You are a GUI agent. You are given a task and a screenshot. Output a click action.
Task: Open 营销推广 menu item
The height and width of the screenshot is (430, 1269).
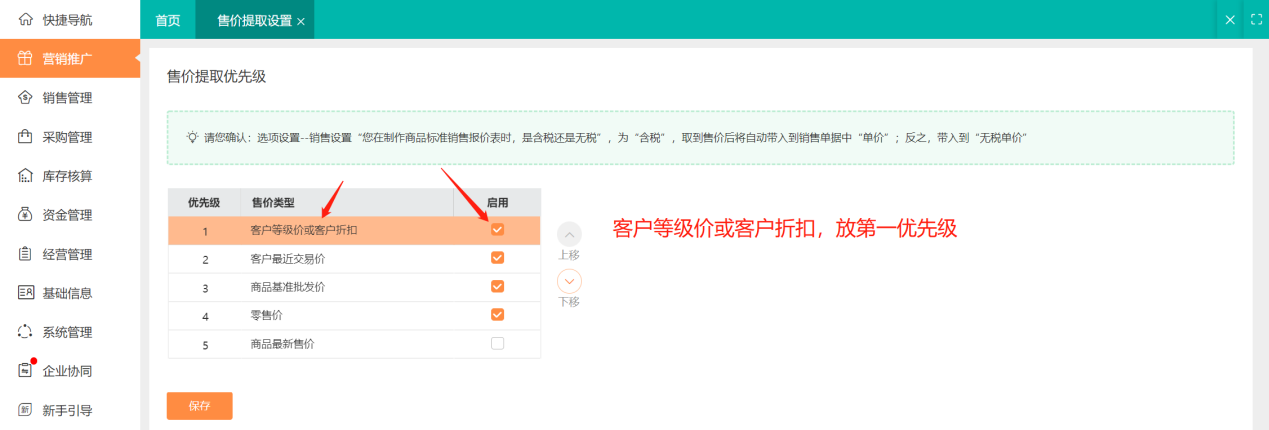pyautogui.click(x=70, y=59)
